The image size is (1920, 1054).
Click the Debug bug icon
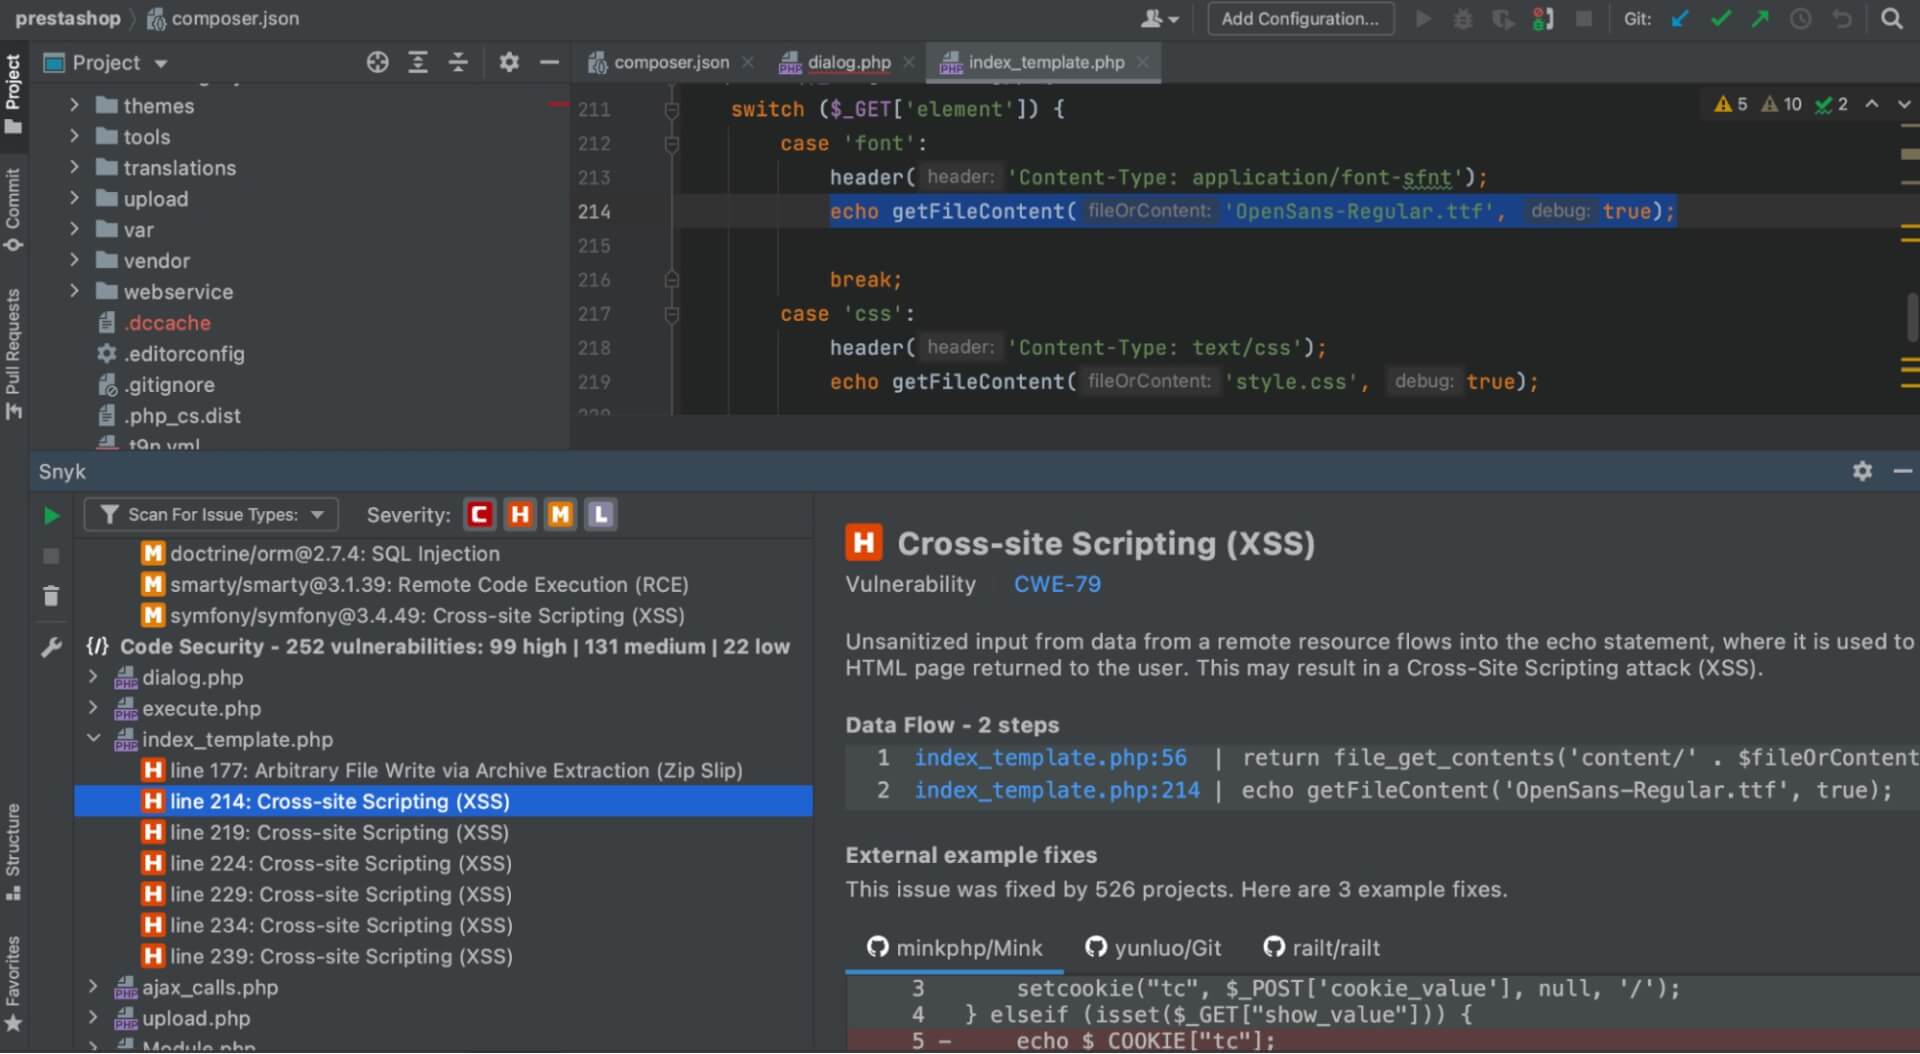pos(1463,19)
